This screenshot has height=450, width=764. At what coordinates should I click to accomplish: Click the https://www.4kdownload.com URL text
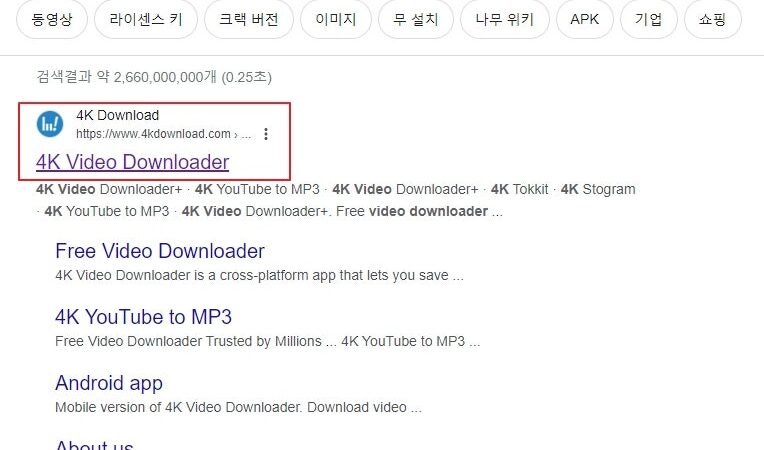click(153, 134)
